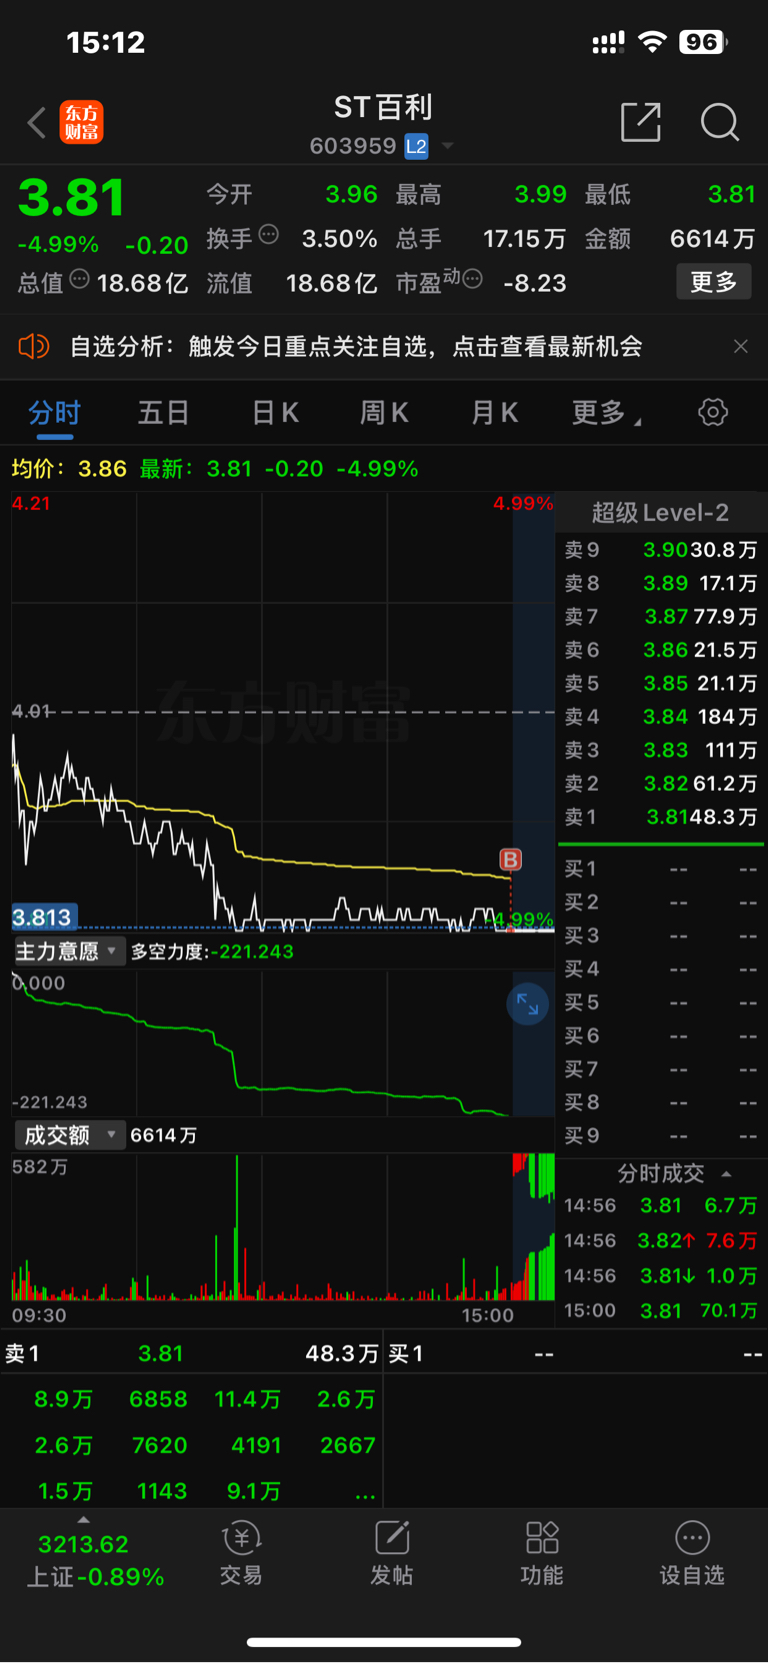Switch to 月K tab

[494, 413]
